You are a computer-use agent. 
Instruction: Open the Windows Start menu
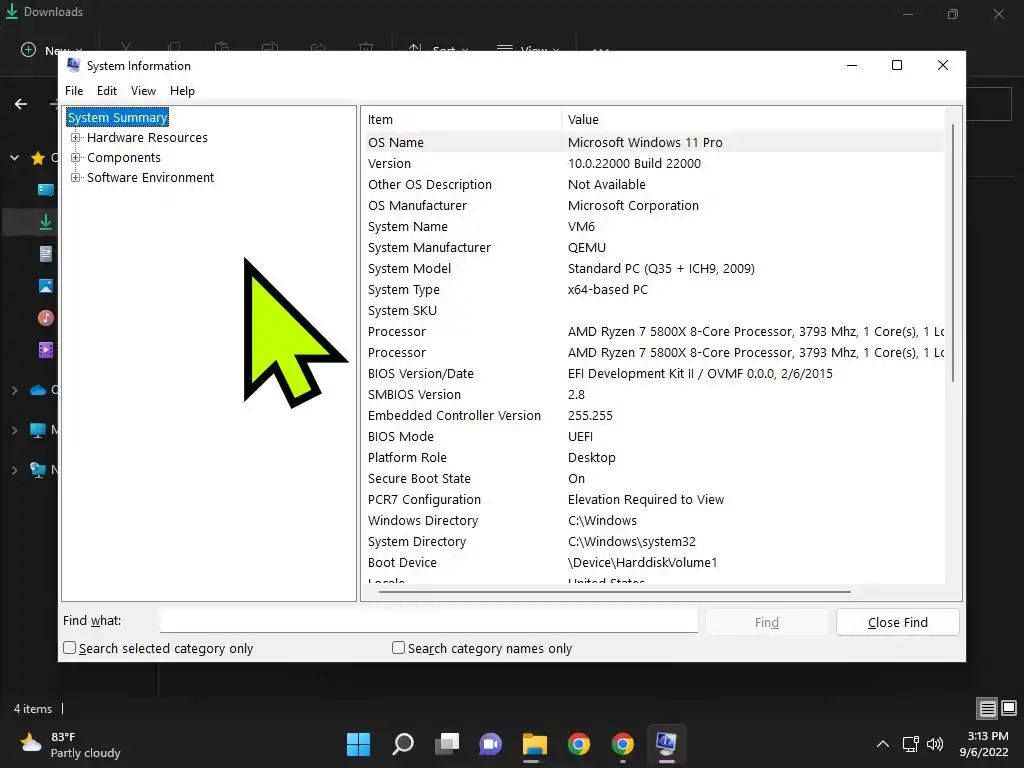359,744
